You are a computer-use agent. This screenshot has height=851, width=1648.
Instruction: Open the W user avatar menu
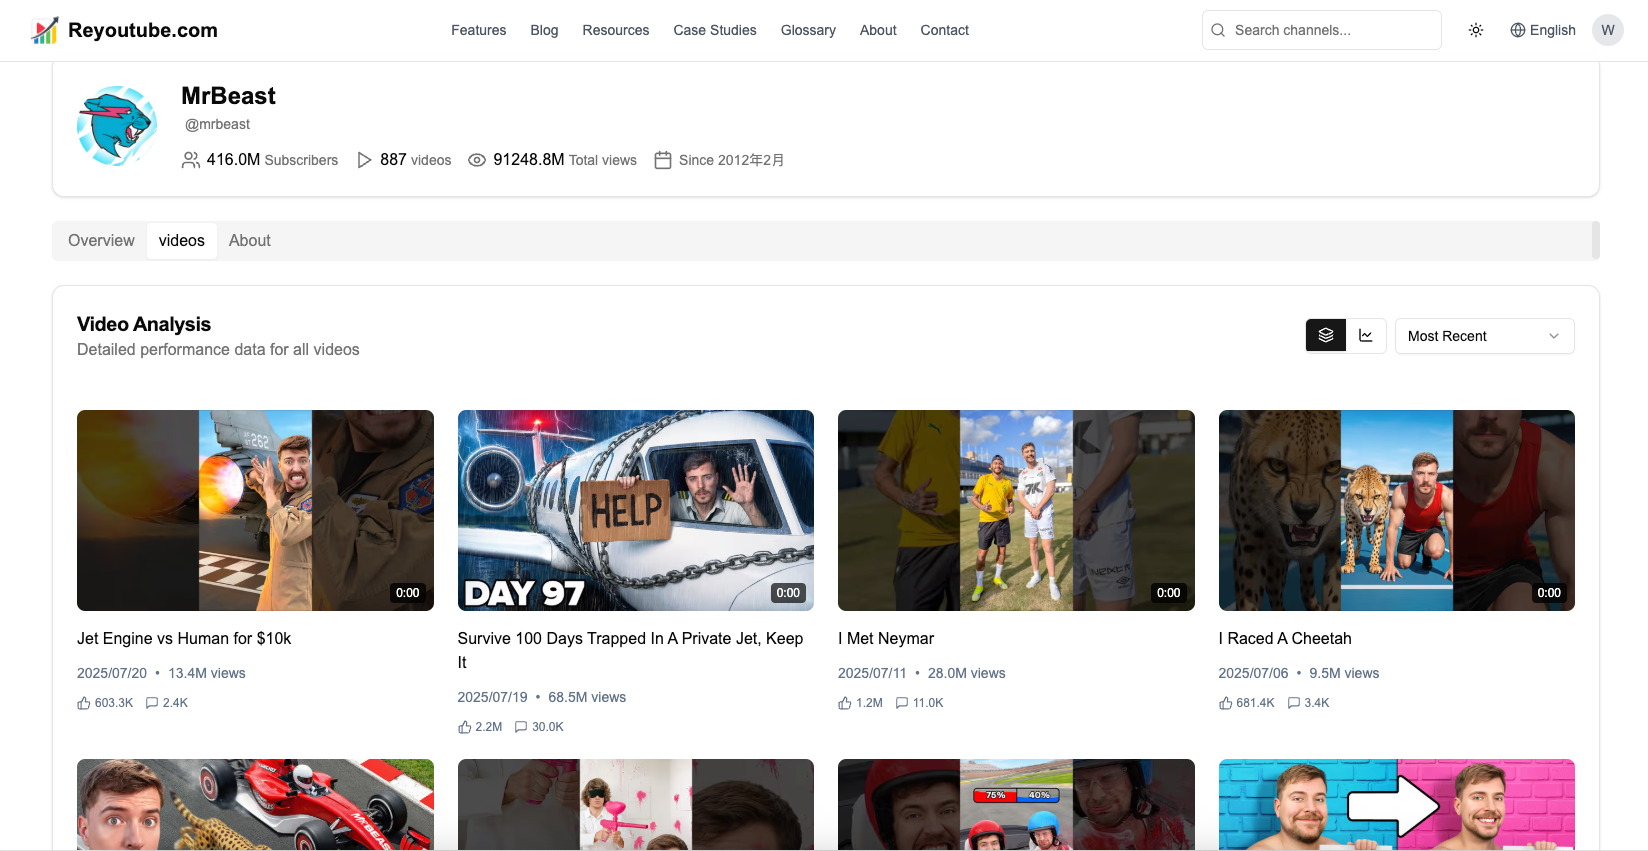tap(1608, 30)
